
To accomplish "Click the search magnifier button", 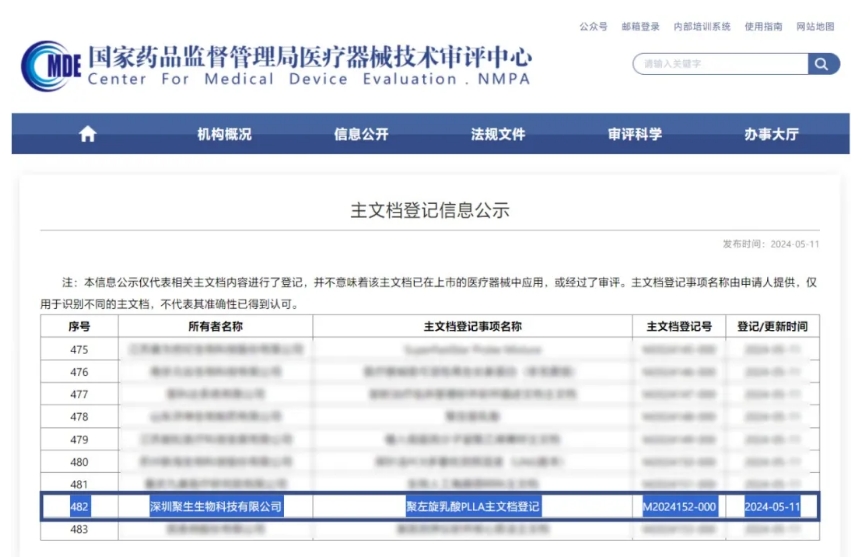I will click(x=823, y=64).
